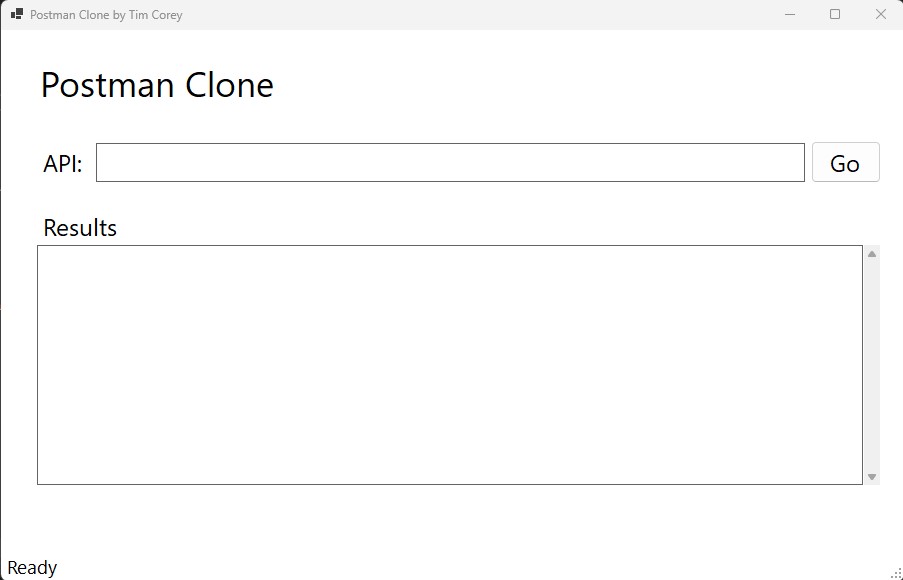Click the "Results" label
This screenshot has height=580, width=903.
tap(80, 228)
